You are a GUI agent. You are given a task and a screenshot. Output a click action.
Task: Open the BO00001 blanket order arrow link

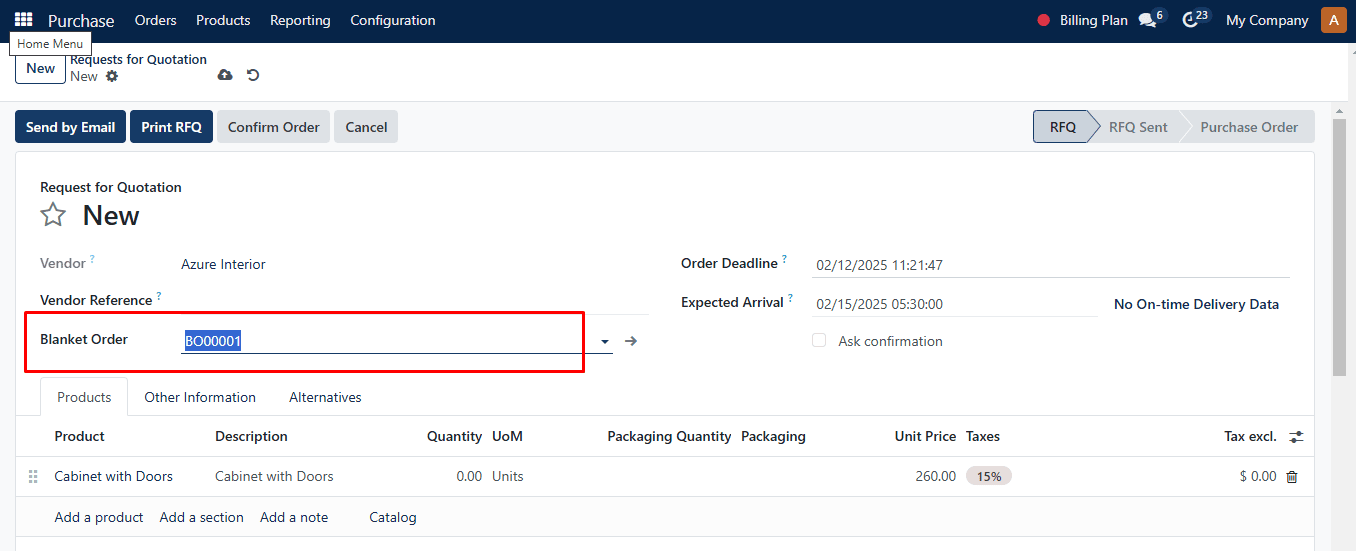(x=631, y=341)
